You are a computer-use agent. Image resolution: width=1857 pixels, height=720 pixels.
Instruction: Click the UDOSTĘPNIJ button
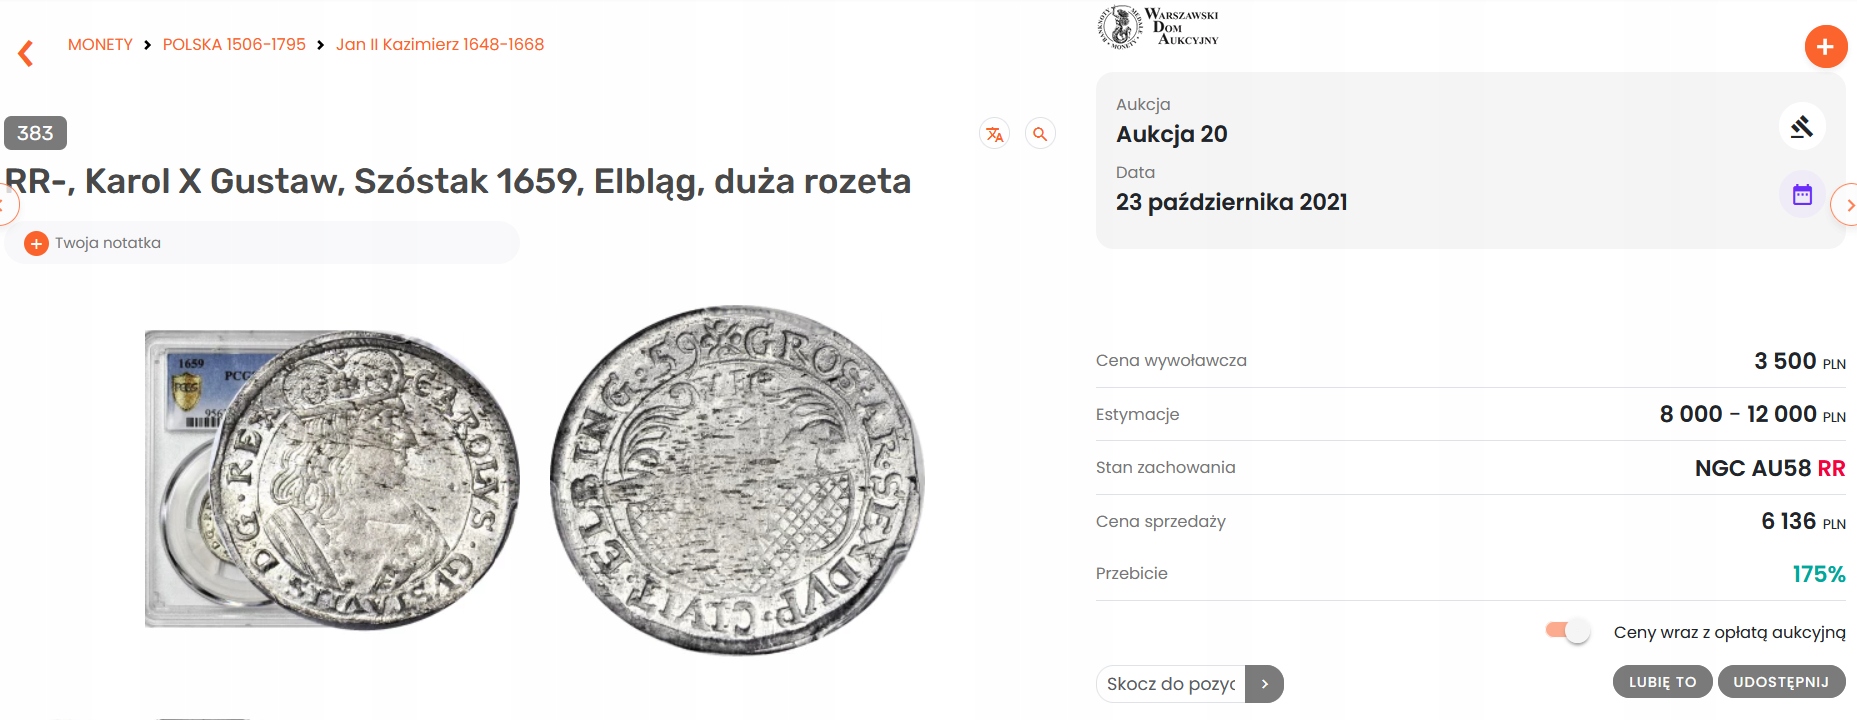click(1781, 682)
